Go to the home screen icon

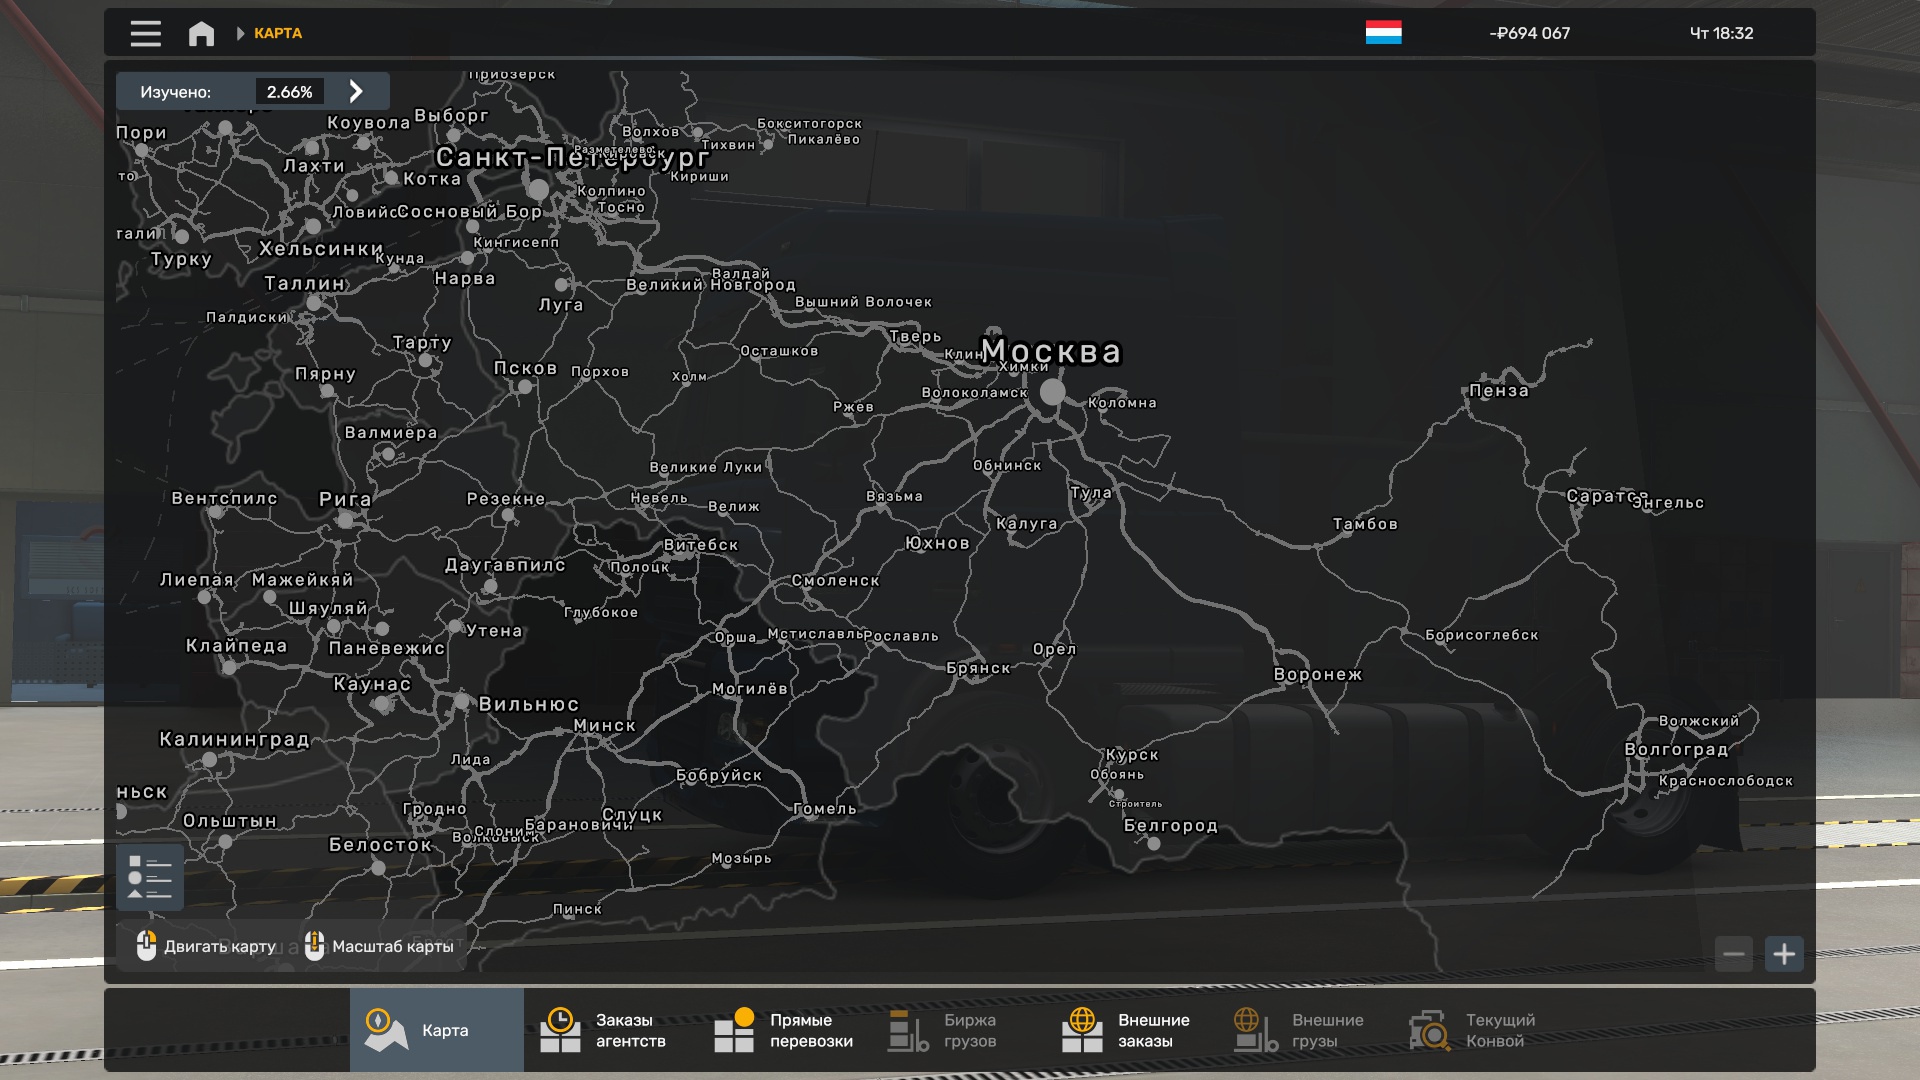point(201,33)
